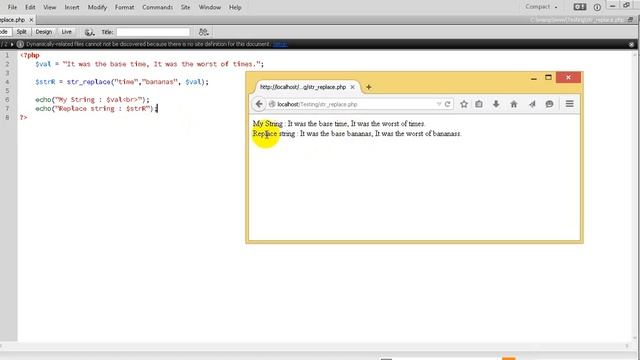Viewport: 640px width, 360px height.
Task: Open the Insert menu
Action: pos(72,7)
